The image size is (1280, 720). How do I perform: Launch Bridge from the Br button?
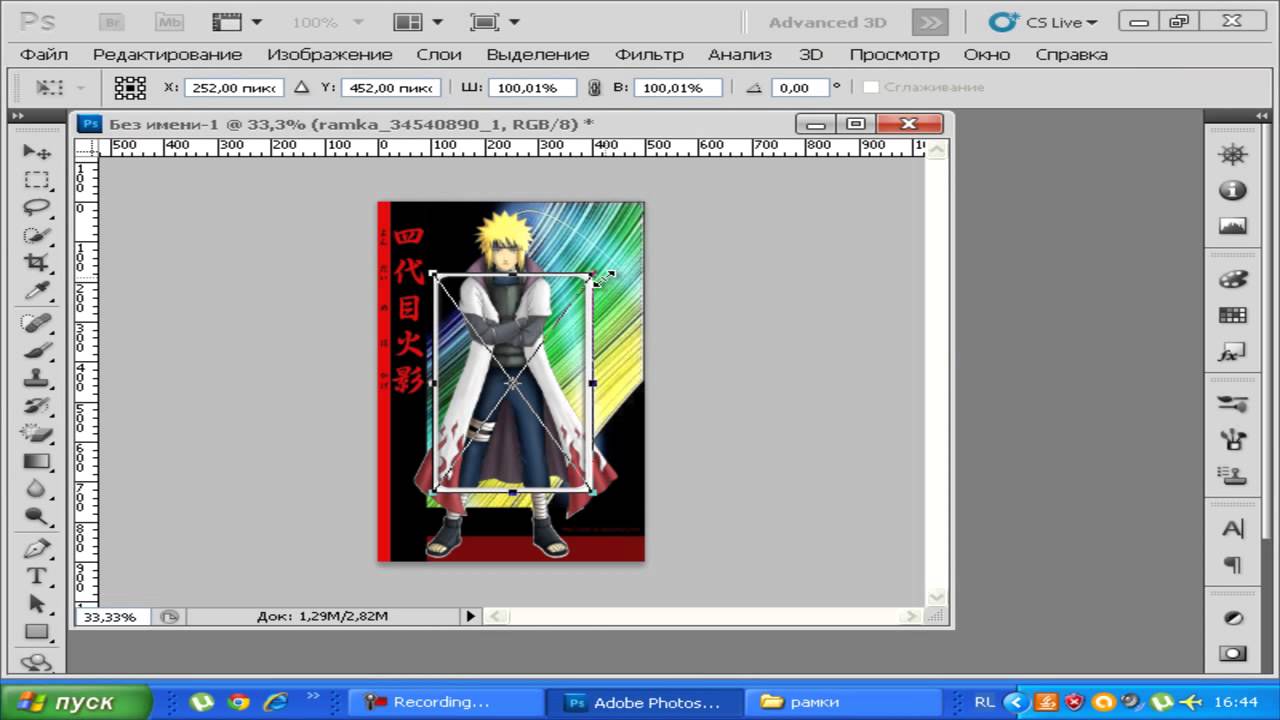click(x=112, y=21)
